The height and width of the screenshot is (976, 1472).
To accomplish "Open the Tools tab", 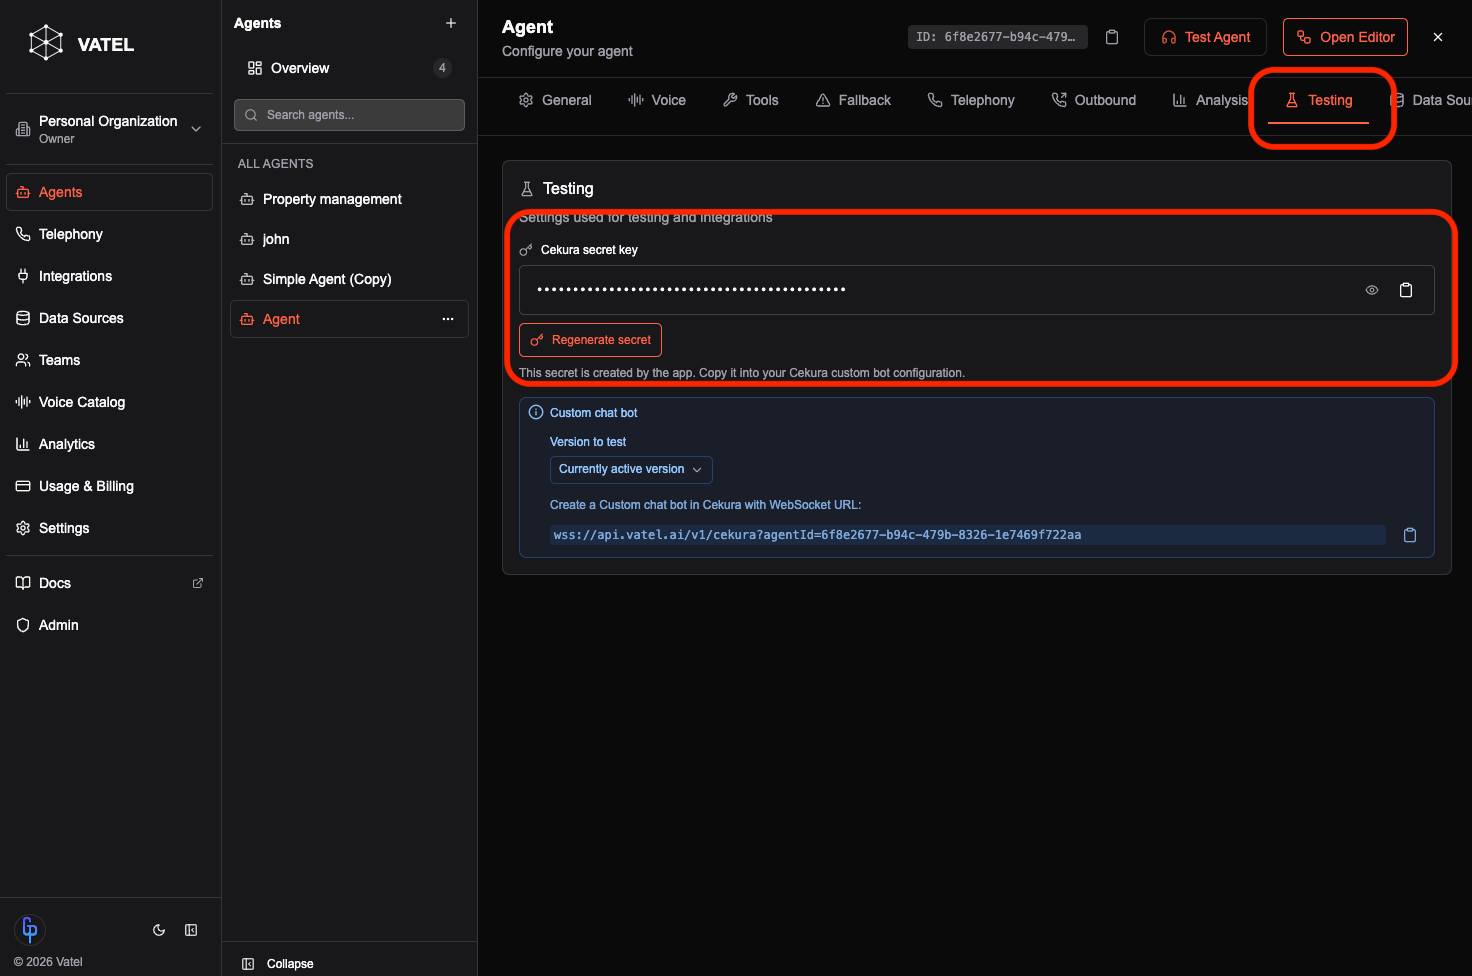I will coord(750,100).
